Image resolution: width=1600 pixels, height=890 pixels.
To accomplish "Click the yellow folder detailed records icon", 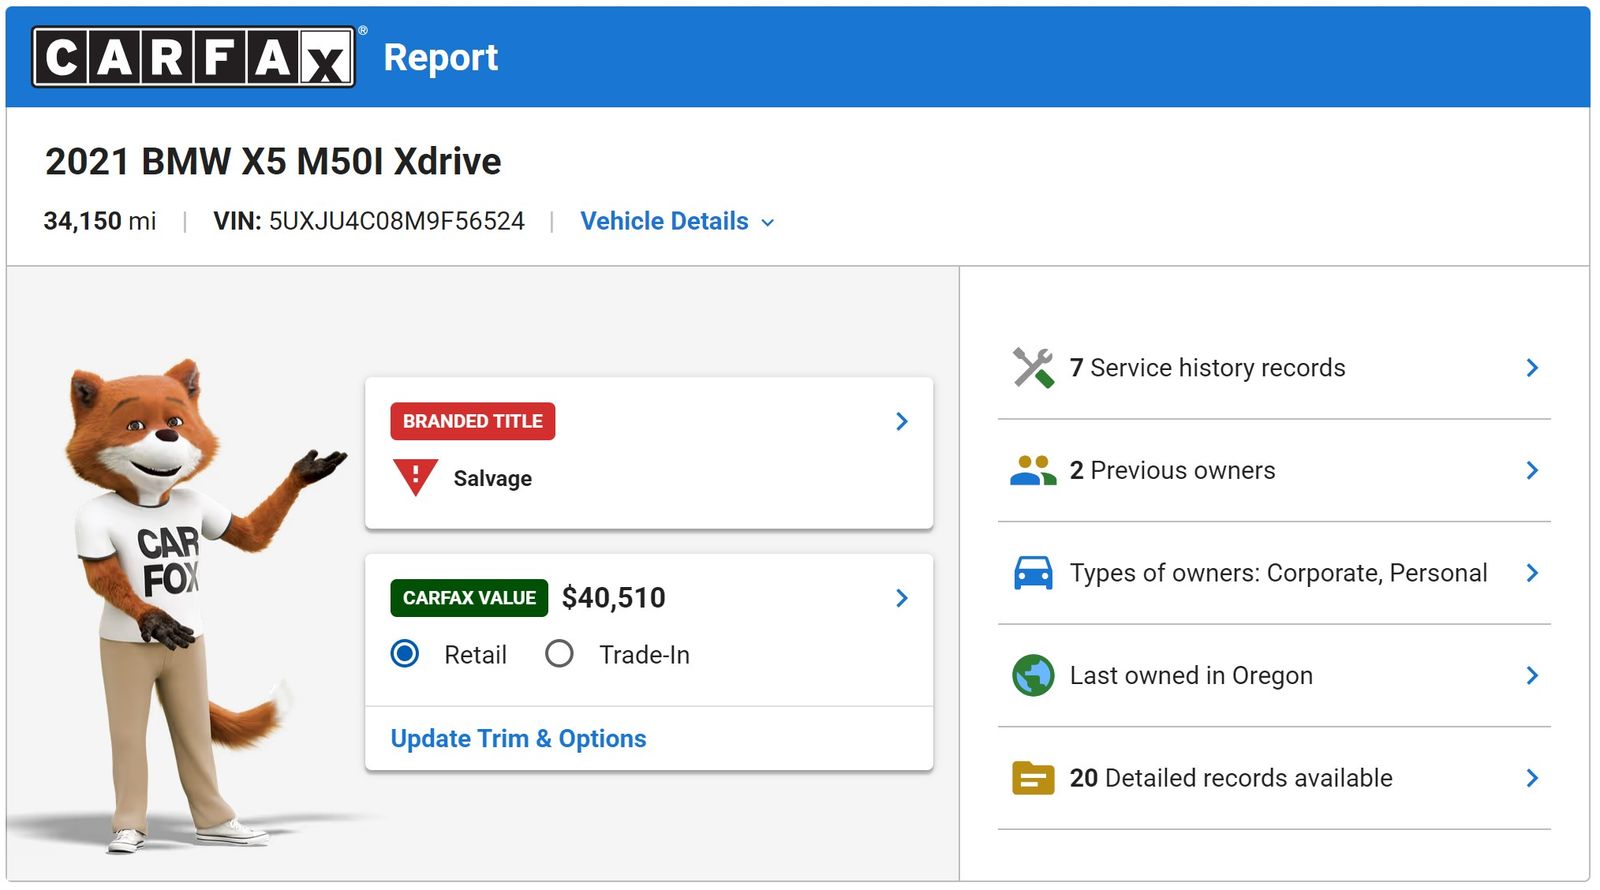I will [1033, 778].
